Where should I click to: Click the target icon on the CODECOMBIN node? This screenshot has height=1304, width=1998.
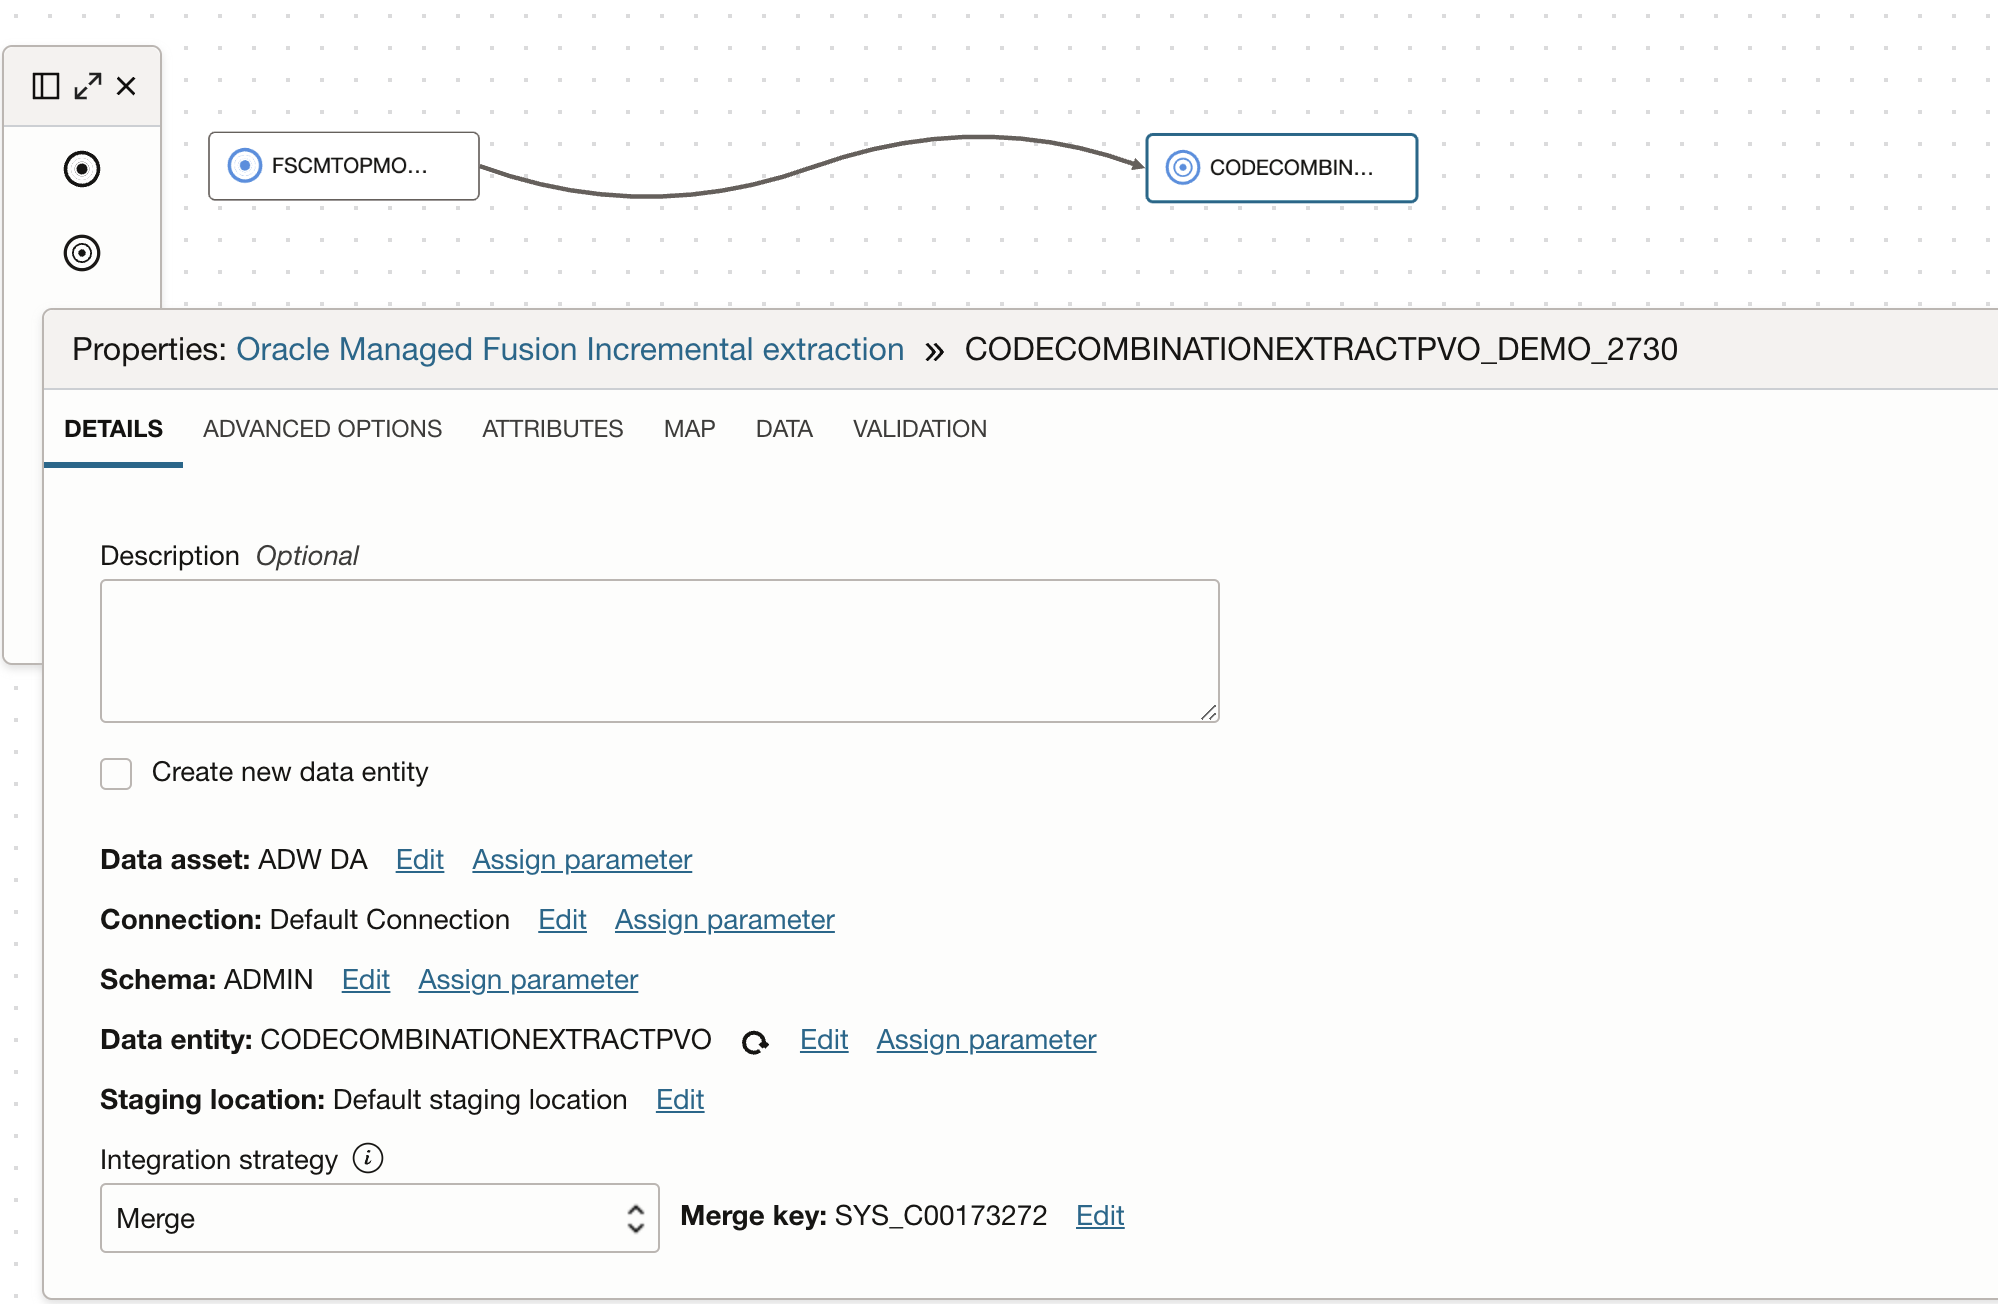tap(1184, 168)
